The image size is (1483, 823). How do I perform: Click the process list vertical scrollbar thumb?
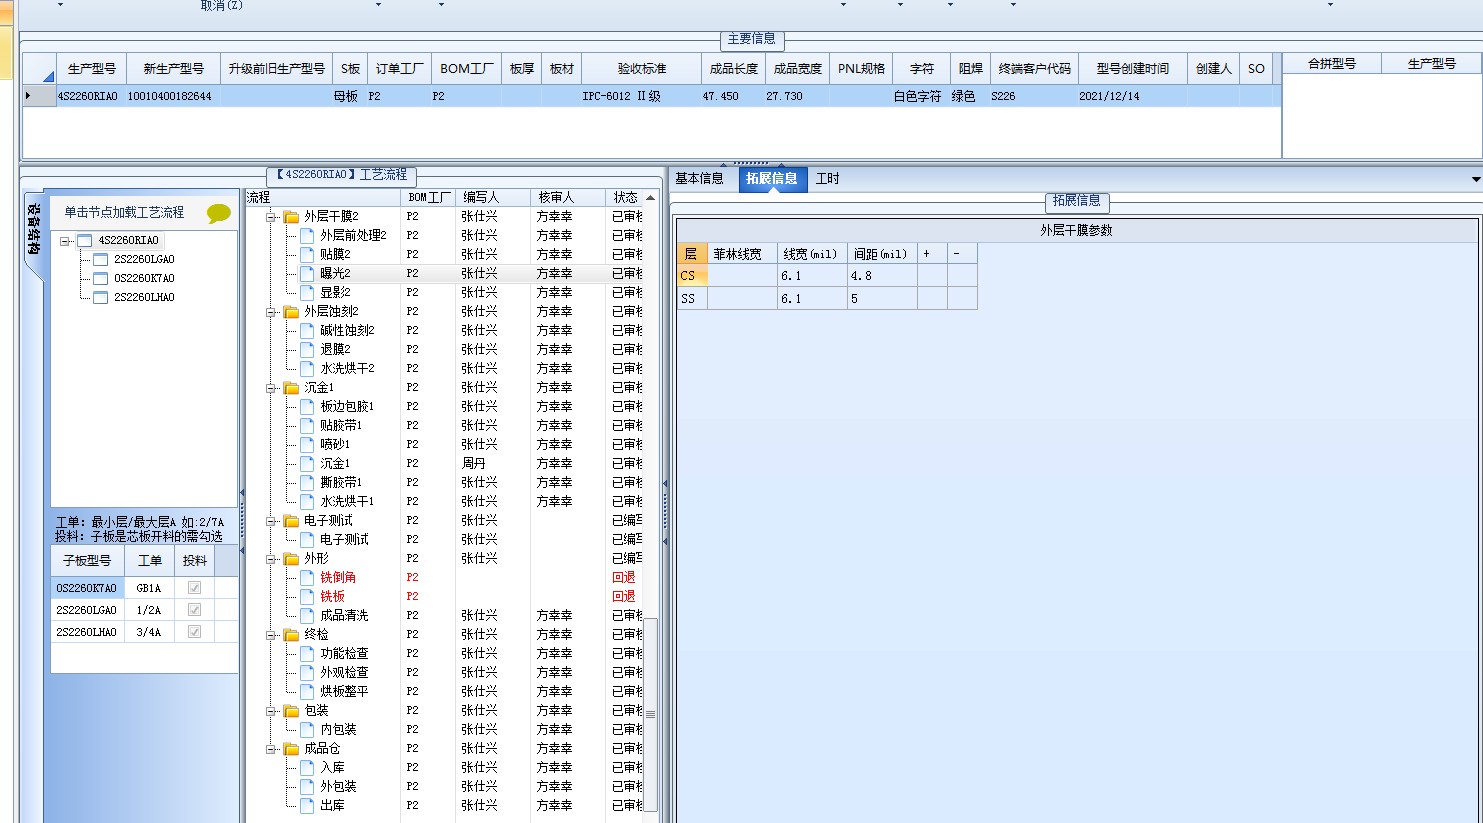(650, 714)
